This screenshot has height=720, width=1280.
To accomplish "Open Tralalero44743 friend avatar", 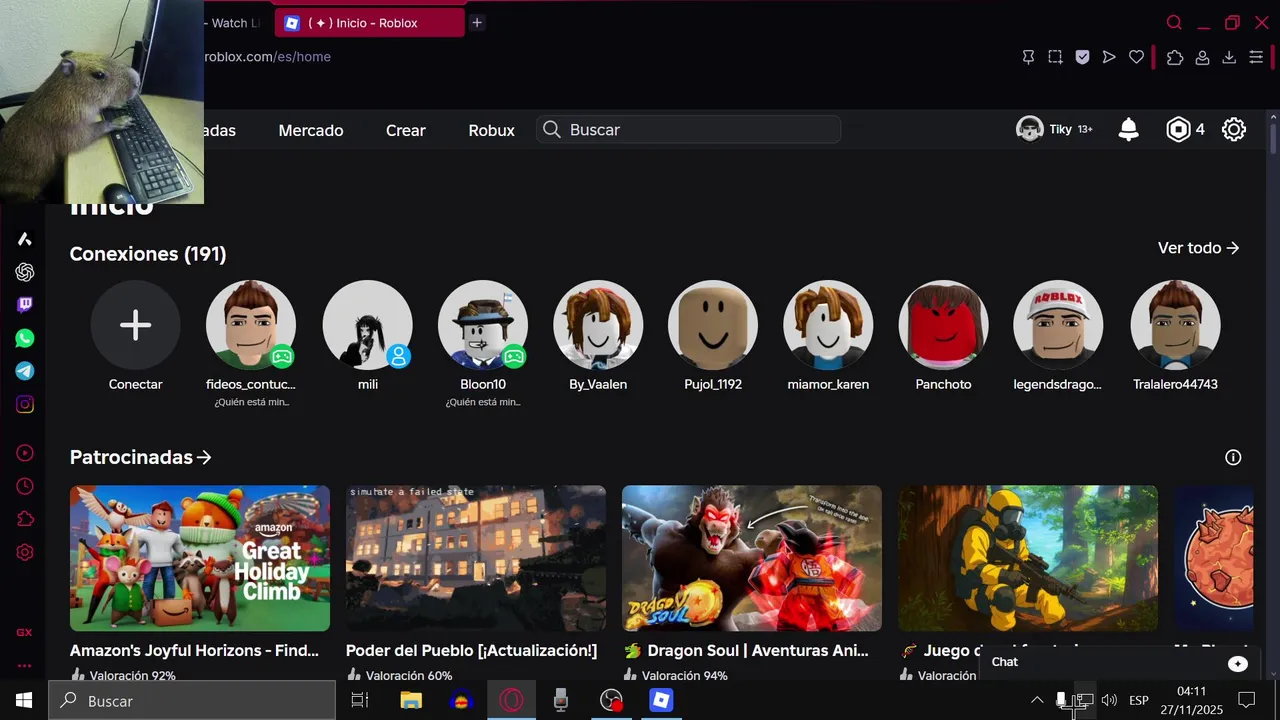I will point(1175,325).
